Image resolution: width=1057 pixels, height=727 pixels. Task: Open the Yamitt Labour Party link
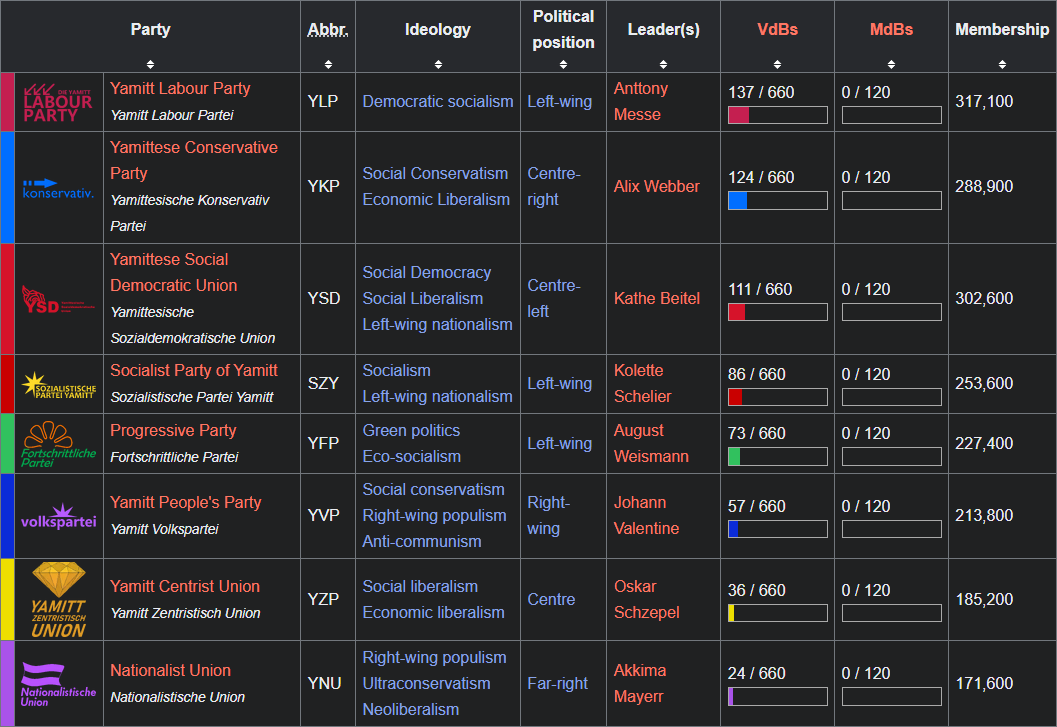tap(180, 88)
